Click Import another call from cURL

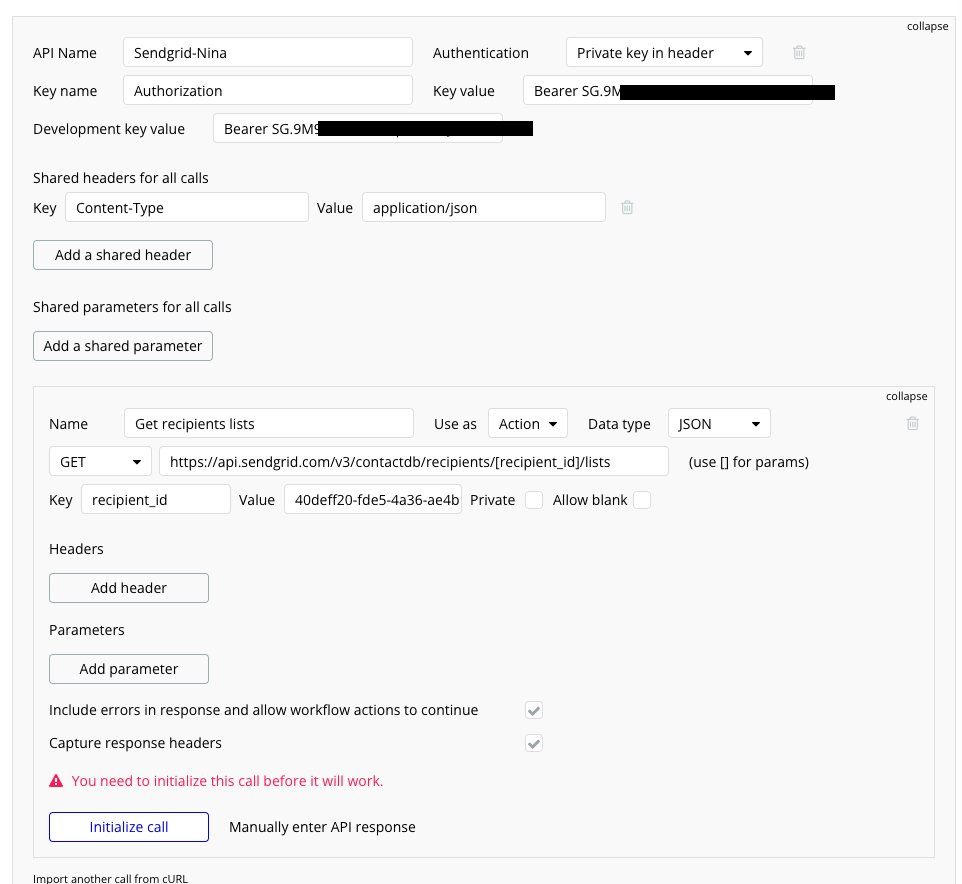click(110, 878)
